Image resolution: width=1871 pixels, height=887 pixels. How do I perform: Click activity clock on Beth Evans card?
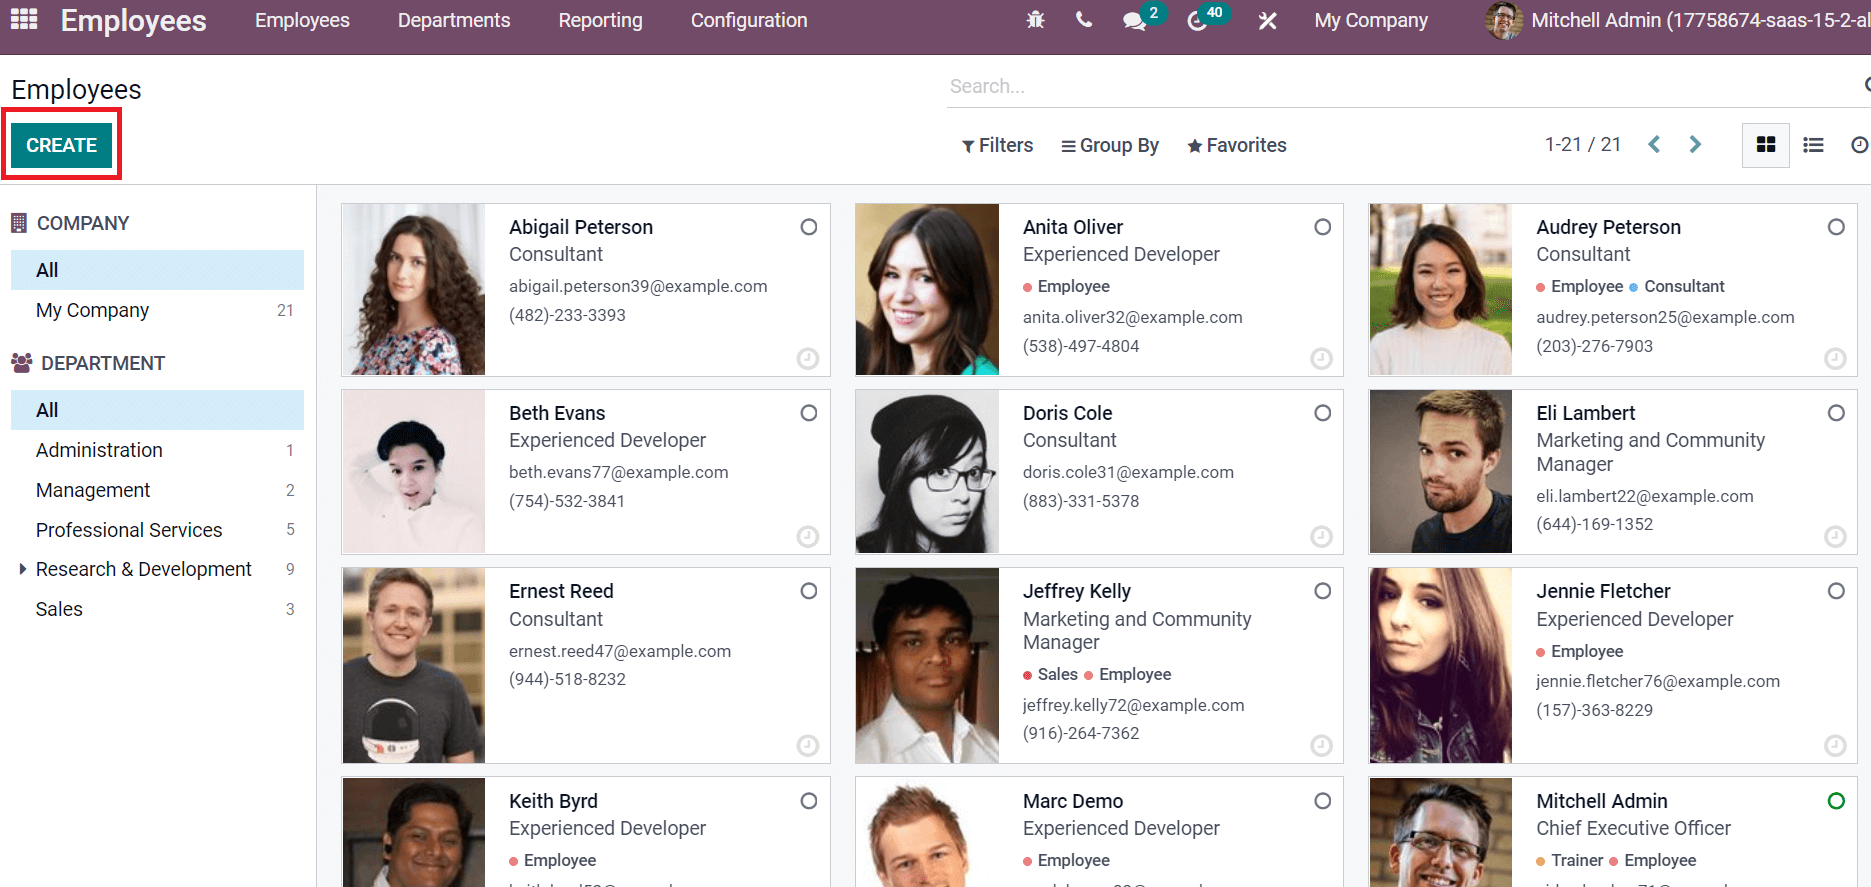point(808,537)
